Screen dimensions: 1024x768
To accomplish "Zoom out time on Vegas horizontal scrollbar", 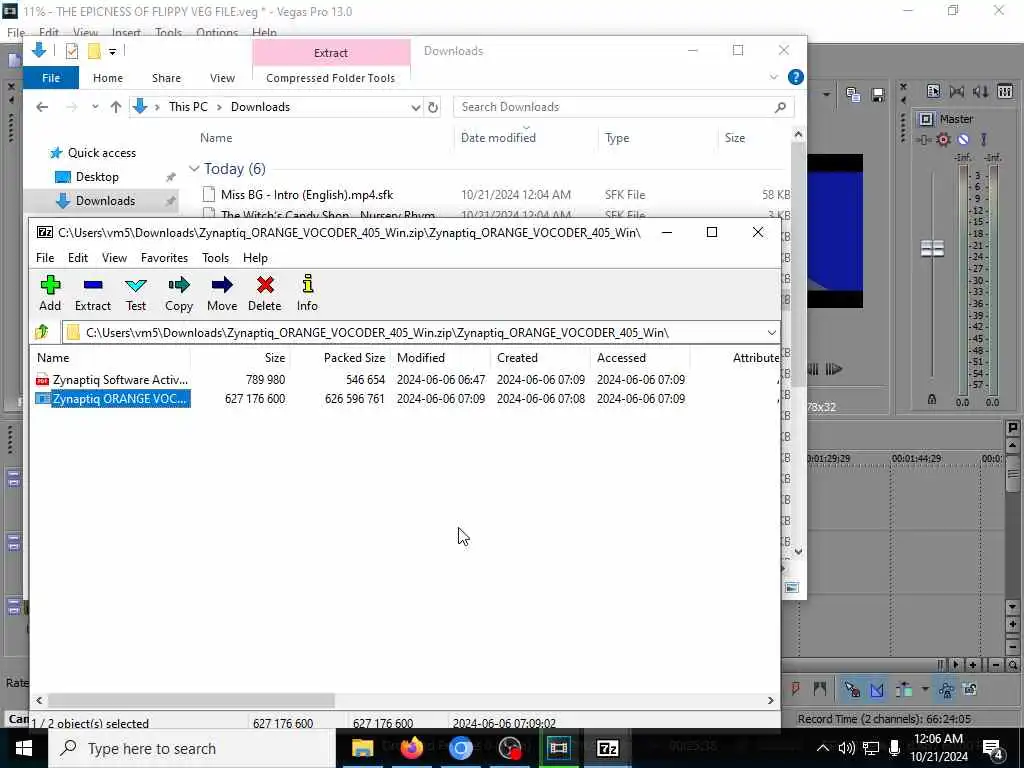I will click(x=996, y=665).
